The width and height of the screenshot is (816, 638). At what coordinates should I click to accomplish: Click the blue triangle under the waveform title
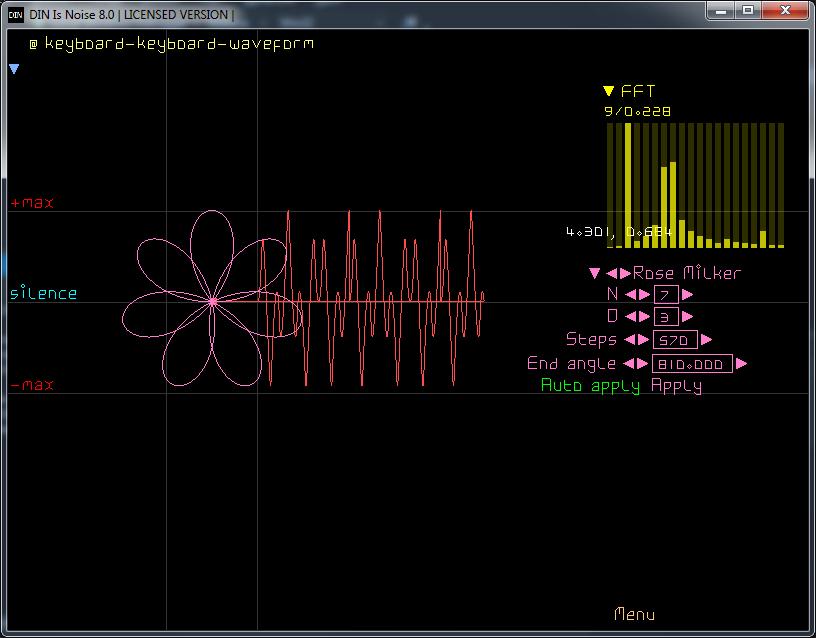click(x=14, y=69)
